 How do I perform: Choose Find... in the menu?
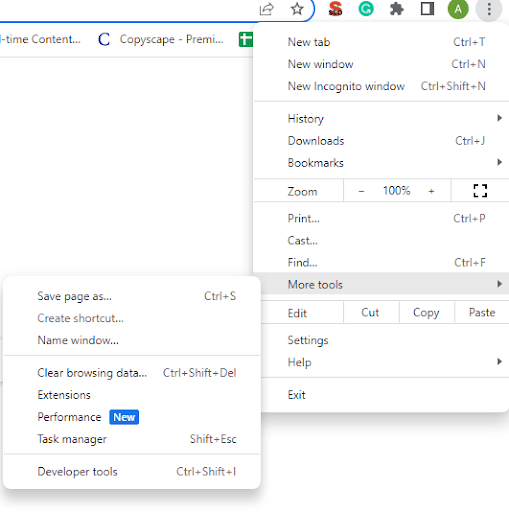[x=381, y=262]
